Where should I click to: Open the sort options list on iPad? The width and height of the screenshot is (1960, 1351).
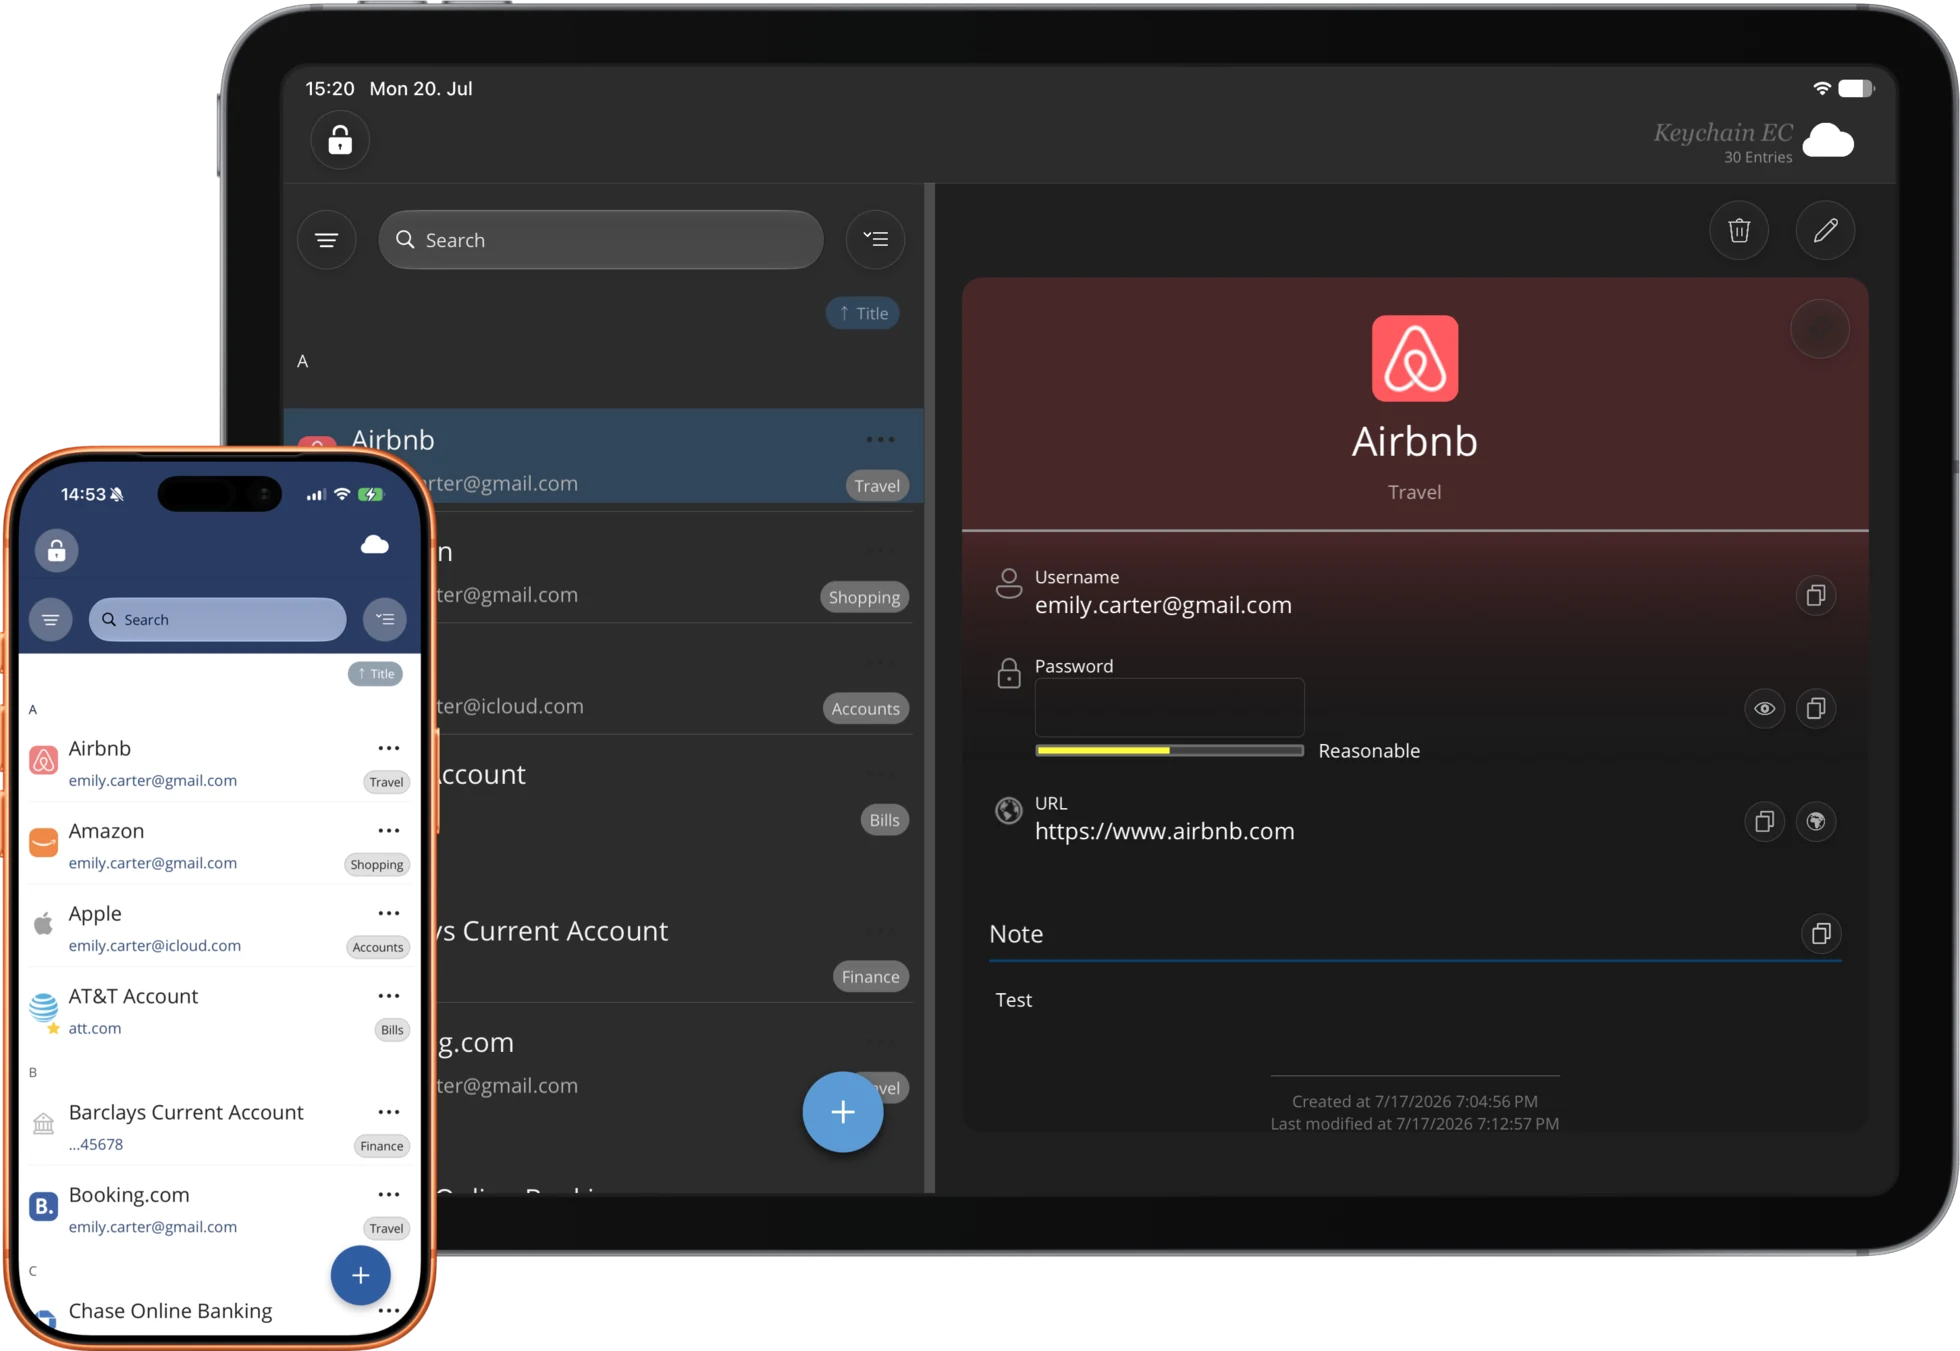pos(875,240)
